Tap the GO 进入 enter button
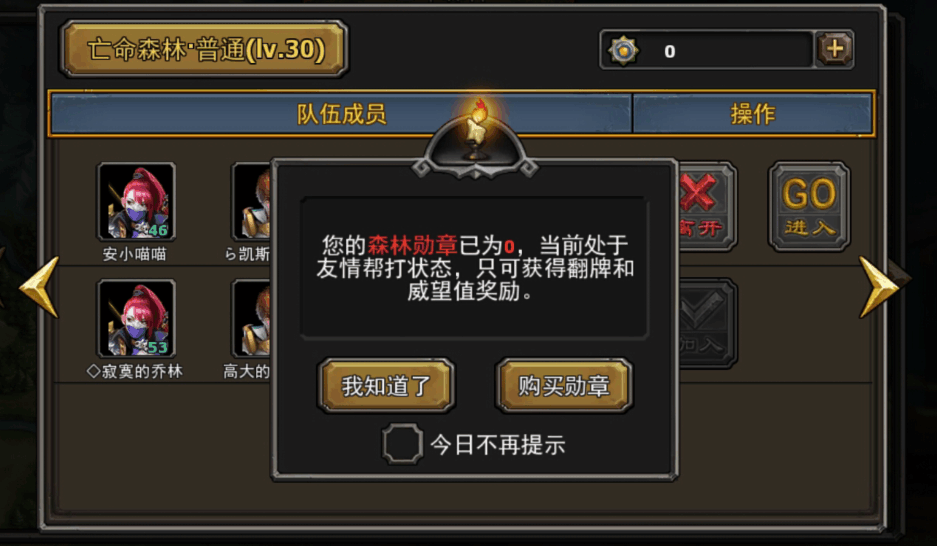 [809, 206]
